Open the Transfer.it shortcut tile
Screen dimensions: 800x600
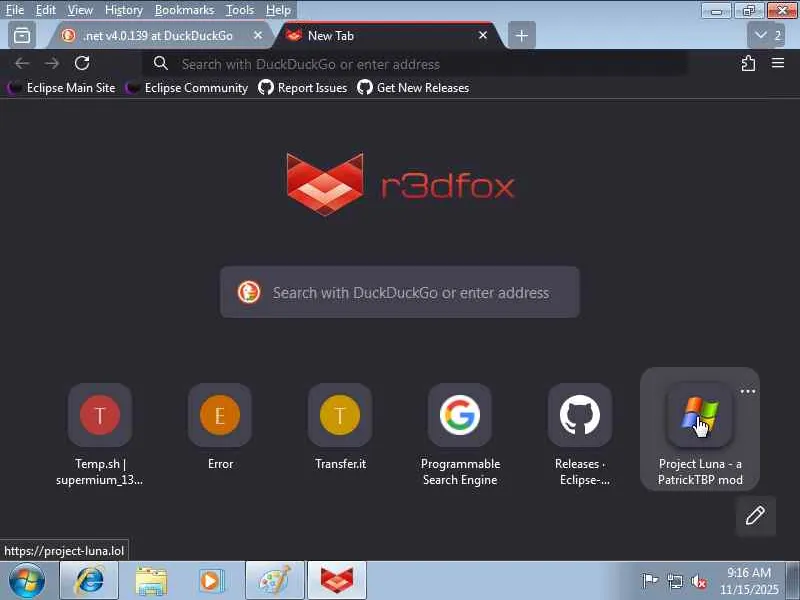tap(340, 428)
